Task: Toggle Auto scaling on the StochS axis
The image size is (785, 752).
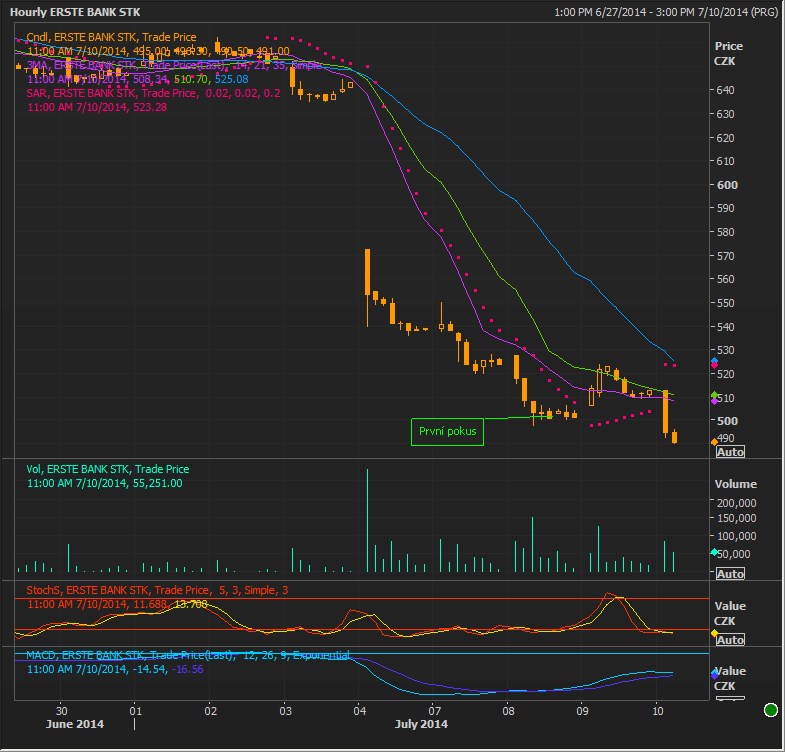Action: (731, 640)
